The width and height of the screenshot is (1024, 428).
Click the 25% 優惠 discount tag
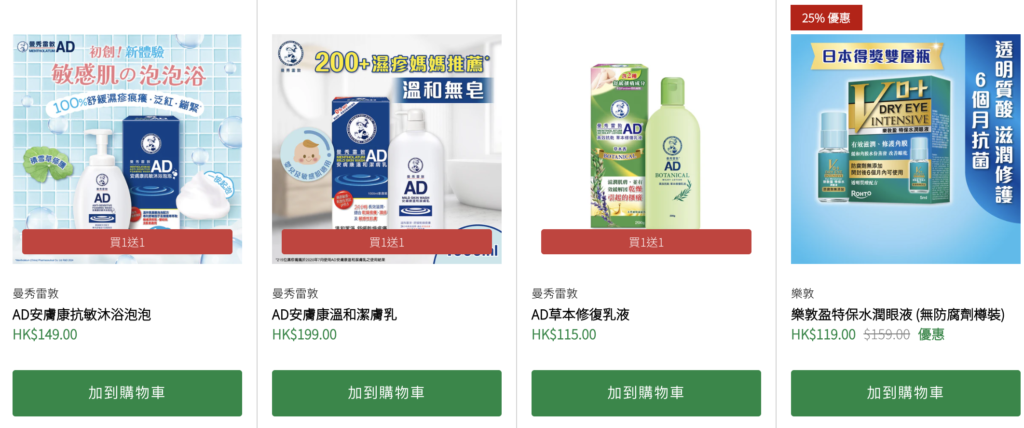pyautogui.click(x=826, y=18)
